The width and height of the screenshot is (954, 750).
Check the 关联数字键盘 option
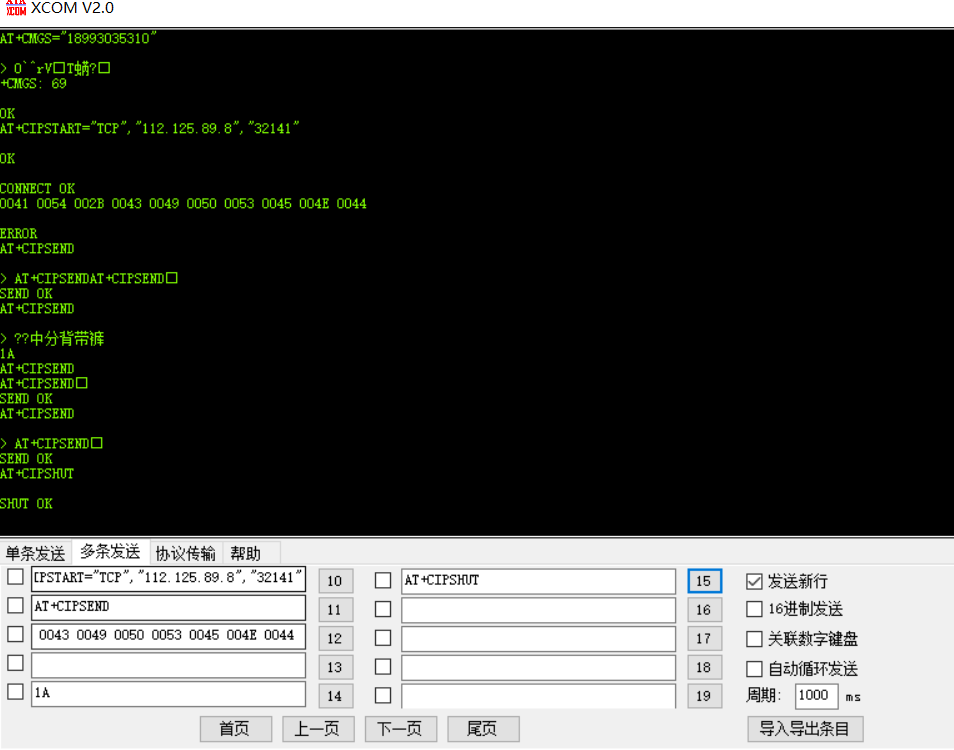pos(754,639)
